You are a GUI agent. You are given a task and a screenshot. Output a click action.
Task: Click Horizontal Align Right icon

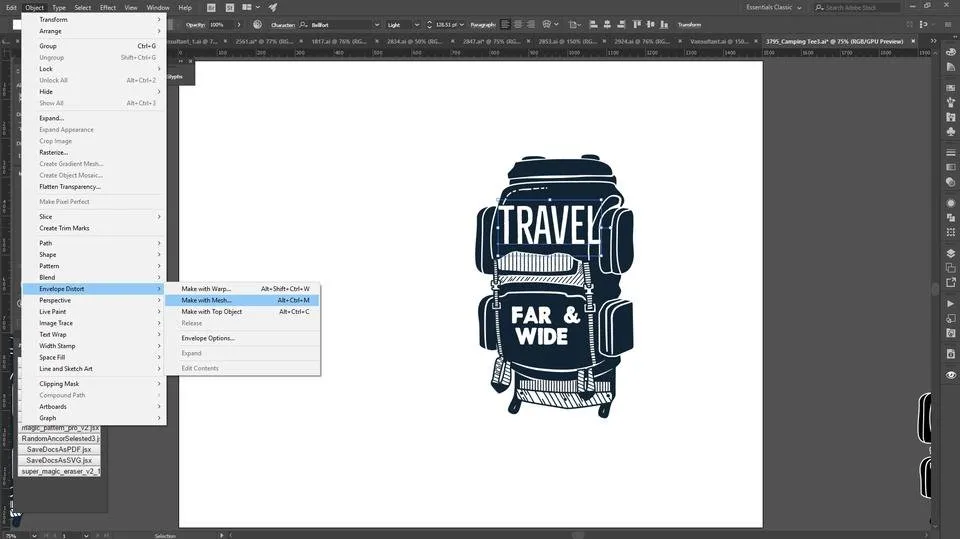point(621,24)
